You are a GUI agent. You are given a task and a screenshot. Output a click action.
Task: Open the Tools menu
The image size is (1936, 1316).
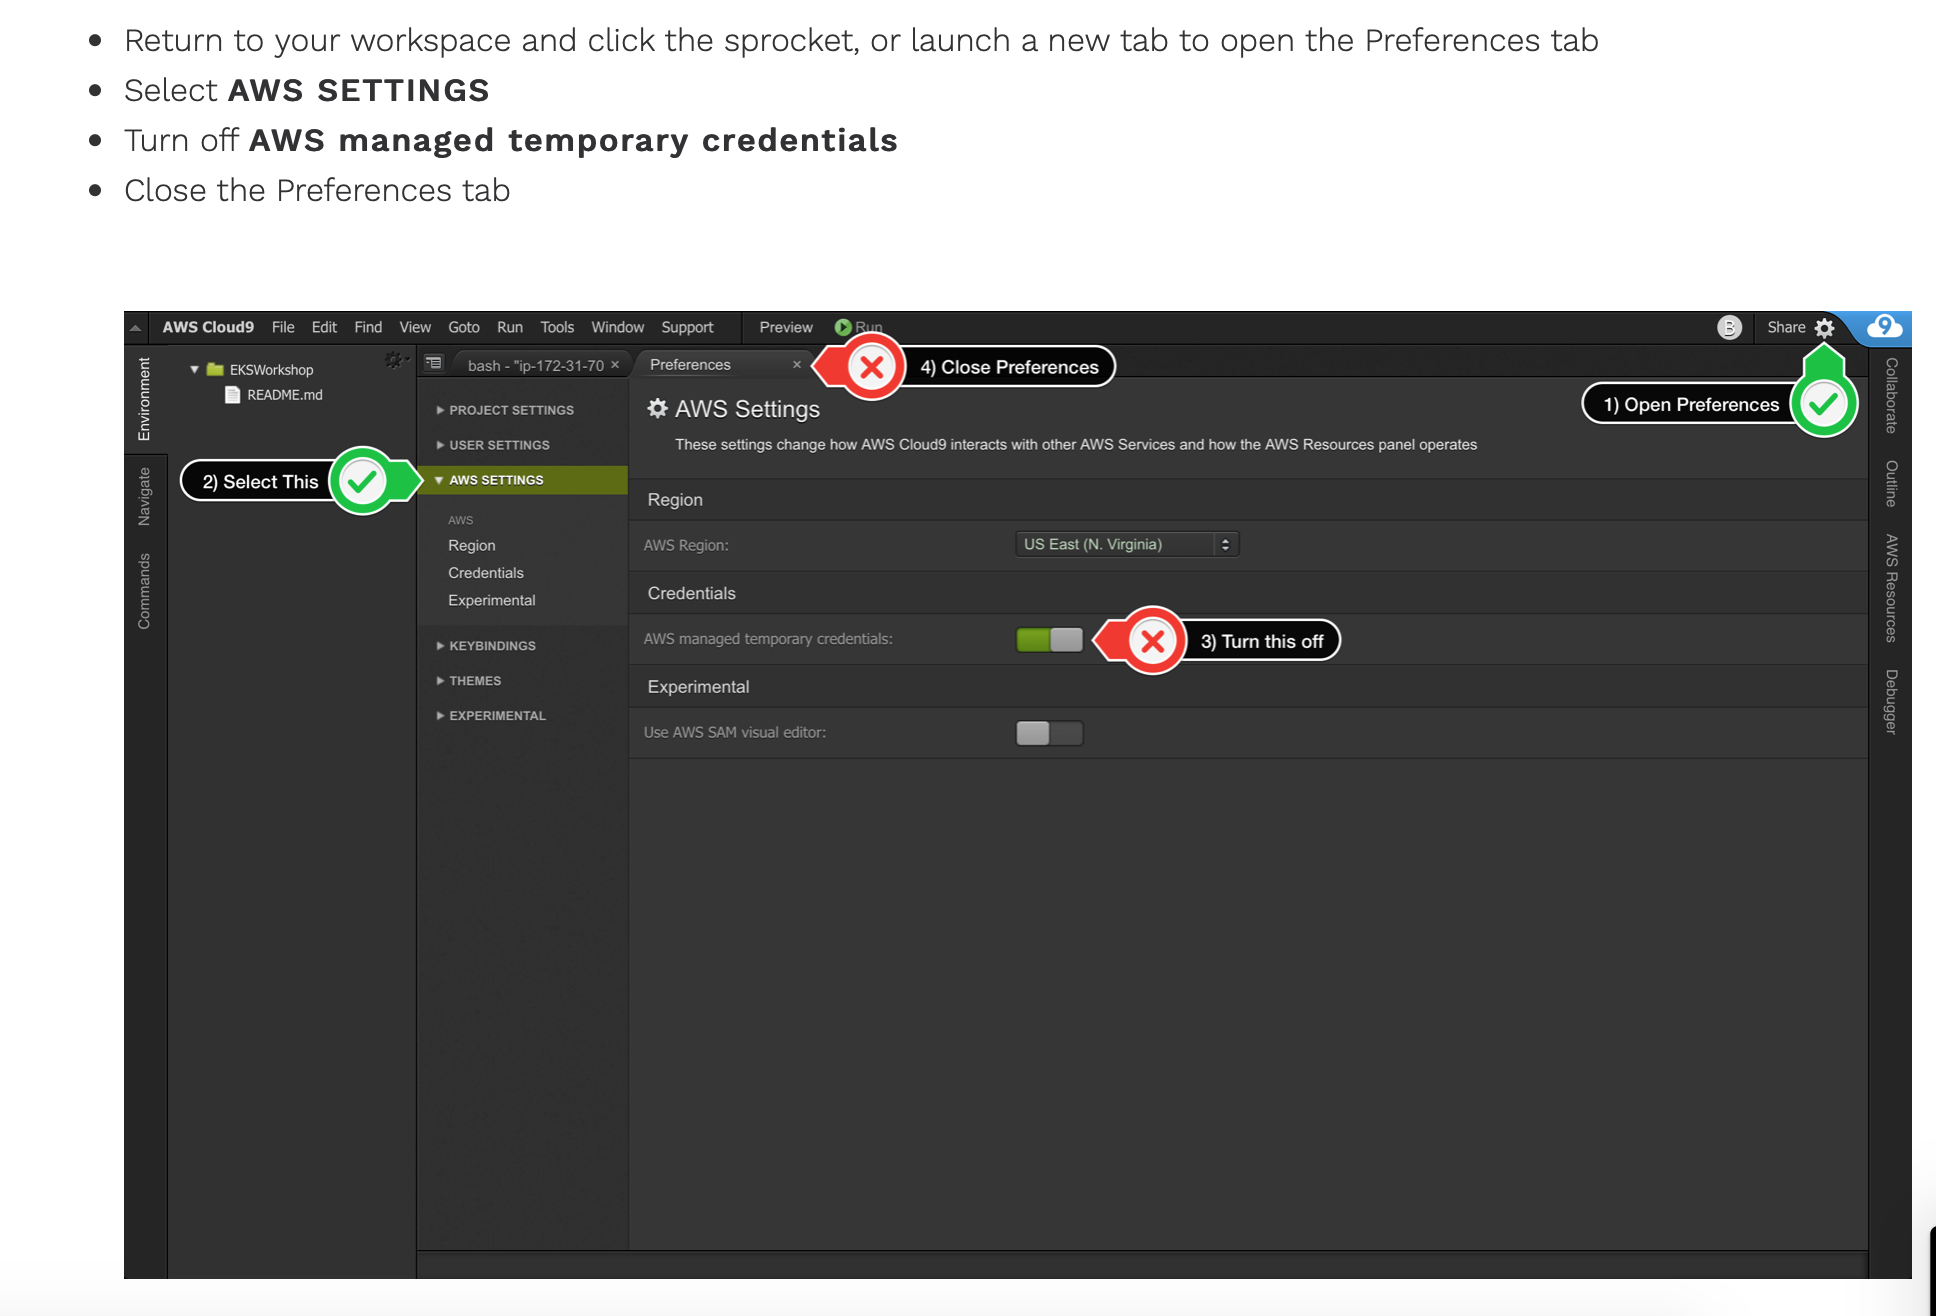click(557, 327)
